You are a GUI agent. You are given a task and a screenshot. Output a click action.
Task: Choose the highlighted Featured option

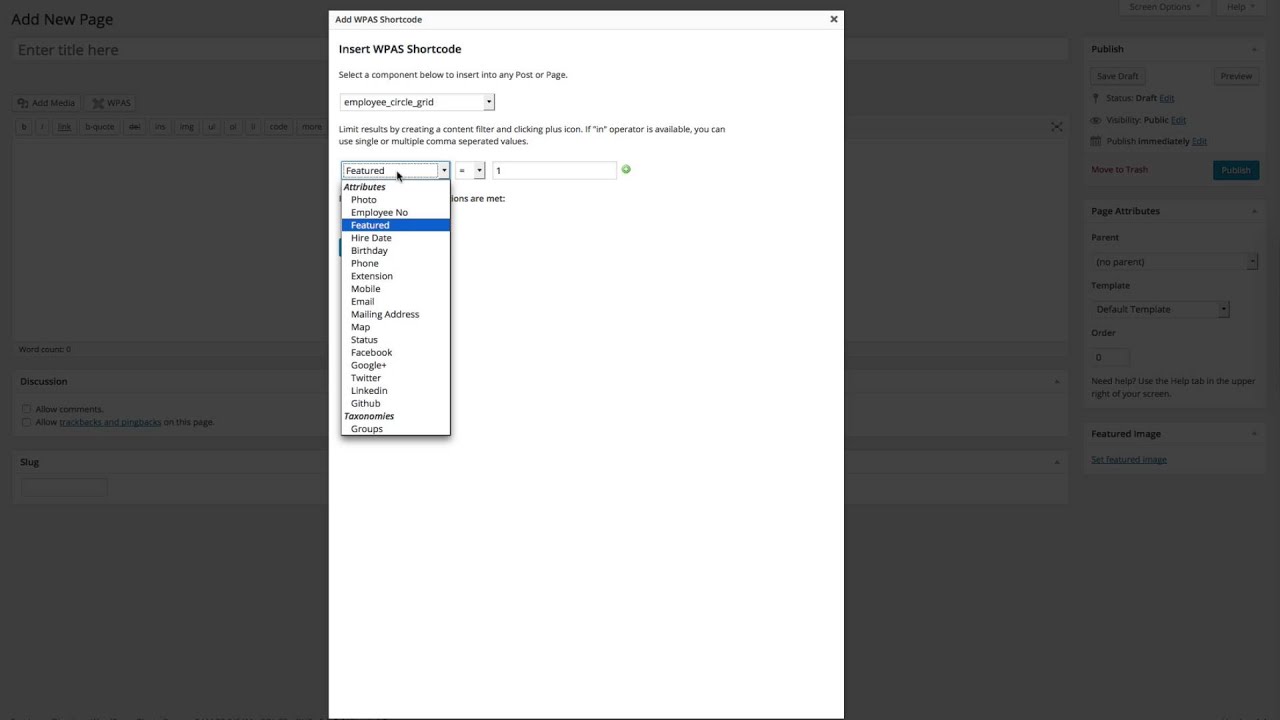pos(396,225)
